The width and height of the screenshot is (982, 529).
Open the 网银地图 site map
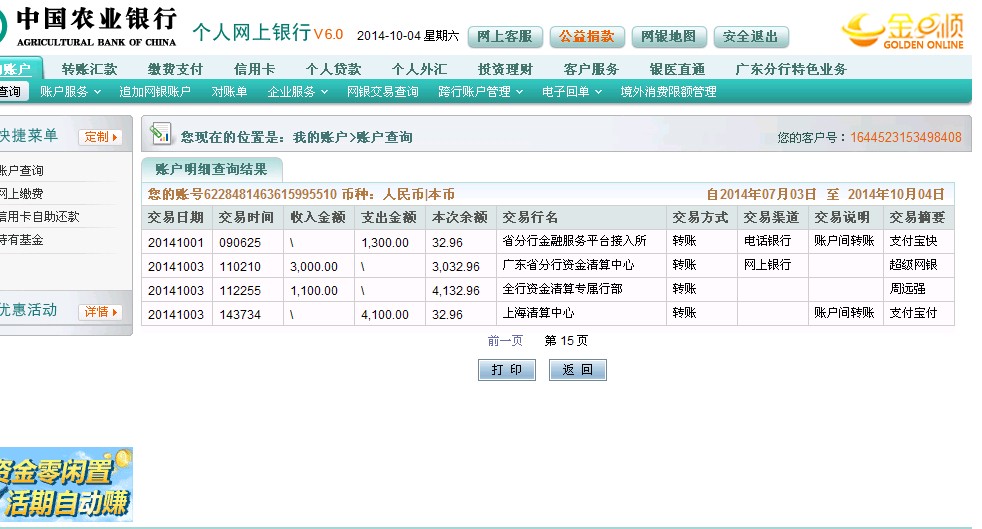point(668,37)
